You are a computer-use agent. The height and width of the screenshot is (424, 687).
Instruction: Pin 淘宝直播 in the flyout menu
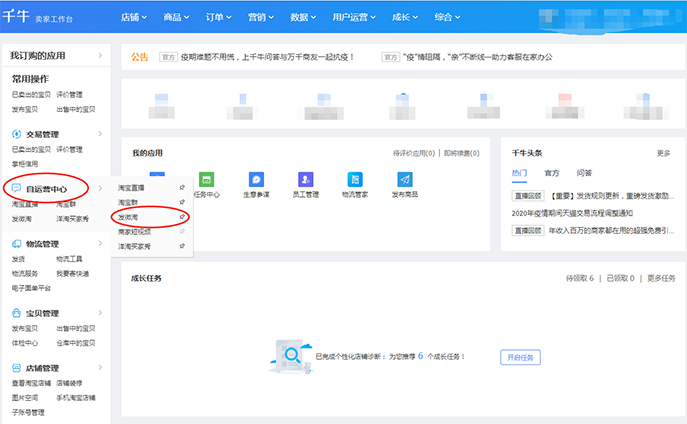tap(181, 187)
